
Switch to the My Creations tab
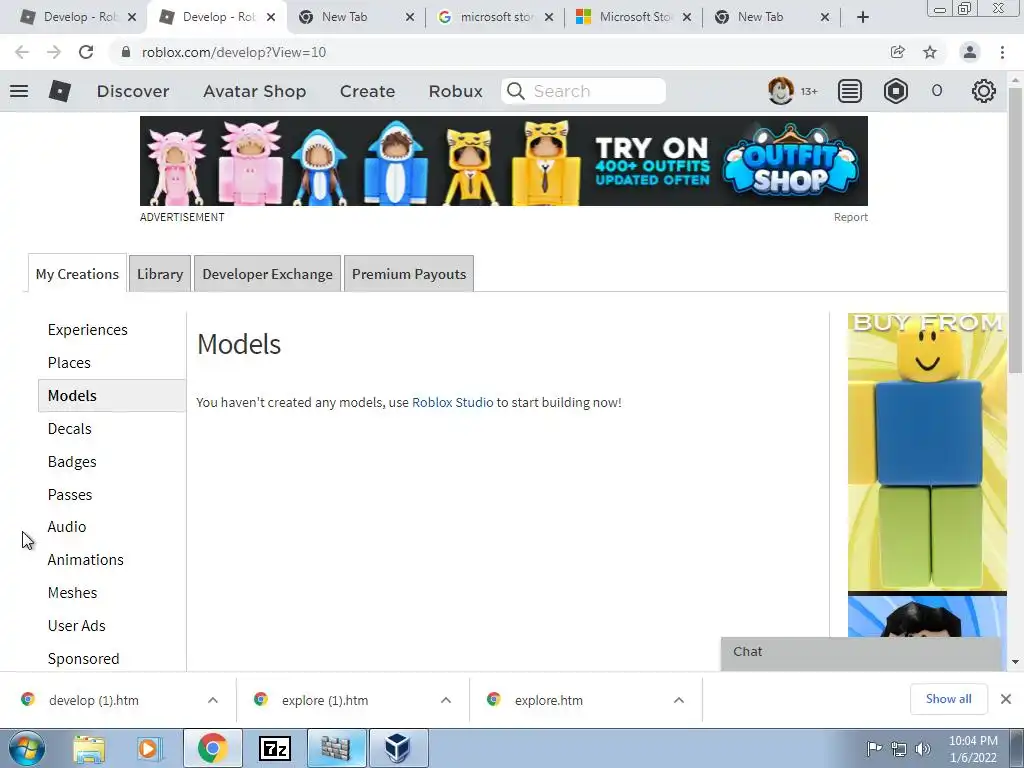click(x=77, y=274)
